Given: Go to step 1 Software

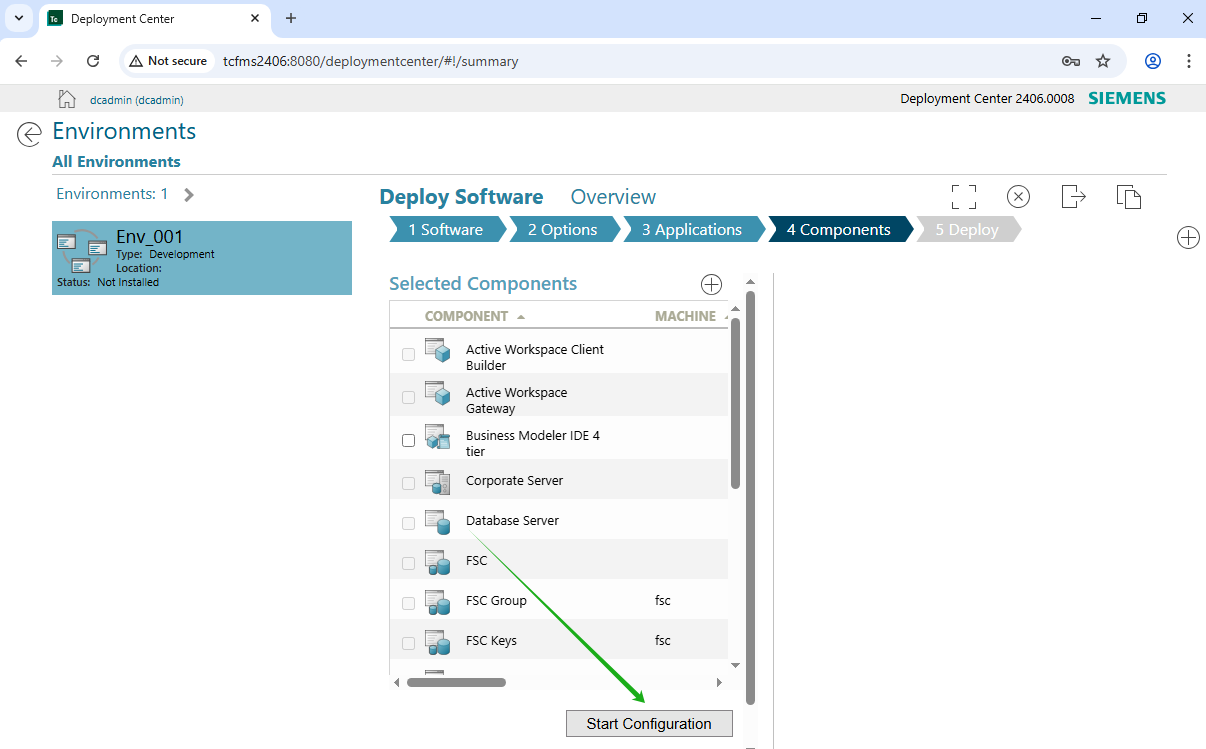Looking at the screenshot, I should (x=446, y=229).
